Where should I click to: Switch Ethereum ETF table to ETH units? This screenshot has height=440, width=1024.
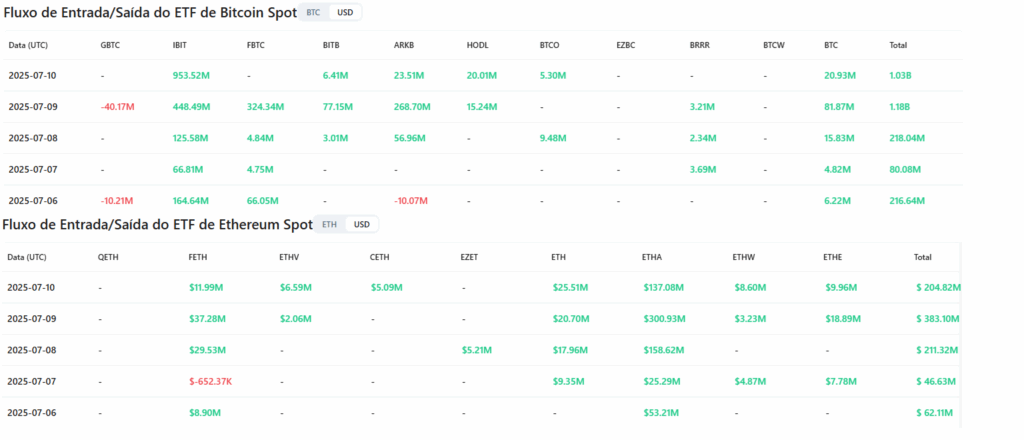coord(330,225)
